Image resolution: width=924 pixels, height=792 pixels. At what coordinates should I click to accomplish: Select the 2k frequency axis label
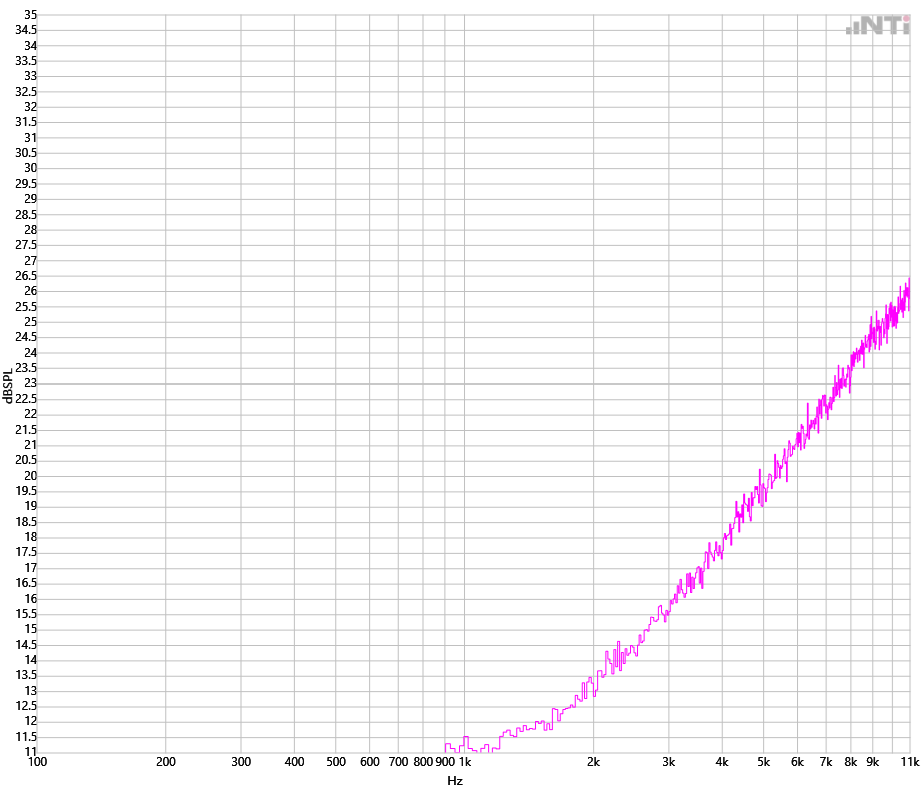(x=593, y=763)
